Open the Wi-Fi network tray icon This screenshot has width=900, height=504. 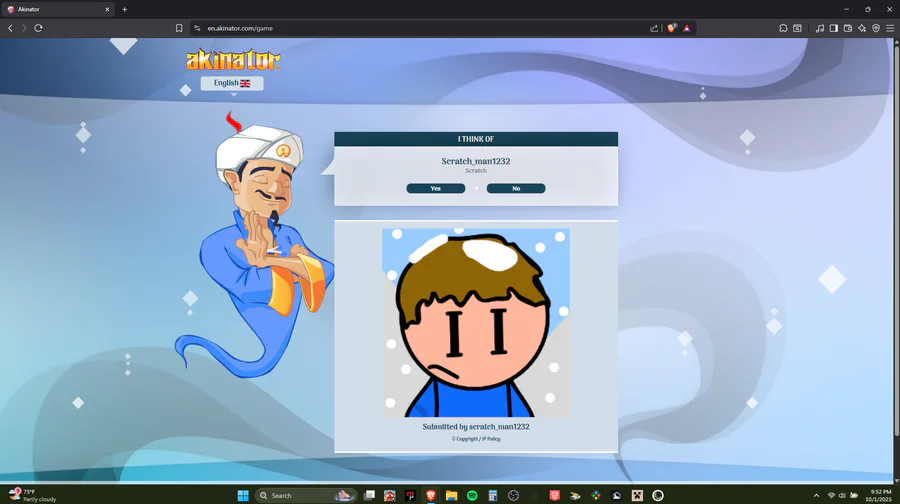(831, 495)
